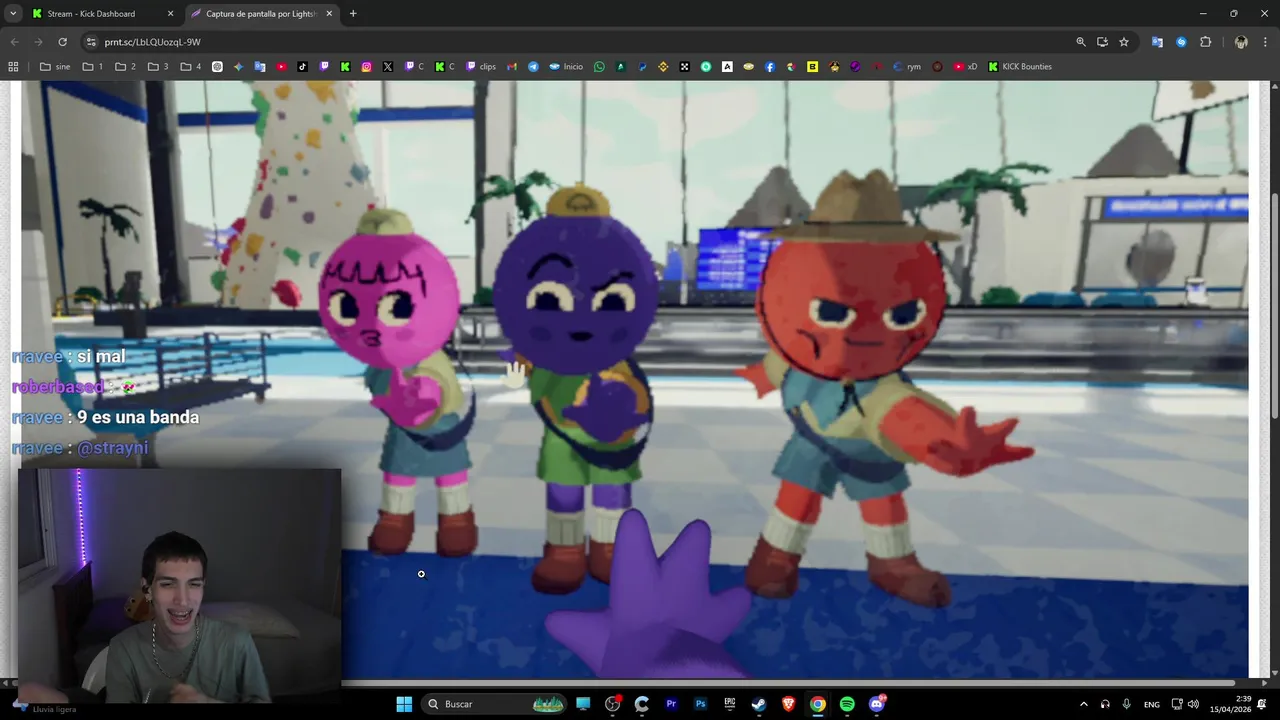Open Discord from the taskbar

(x=877, y=704)
